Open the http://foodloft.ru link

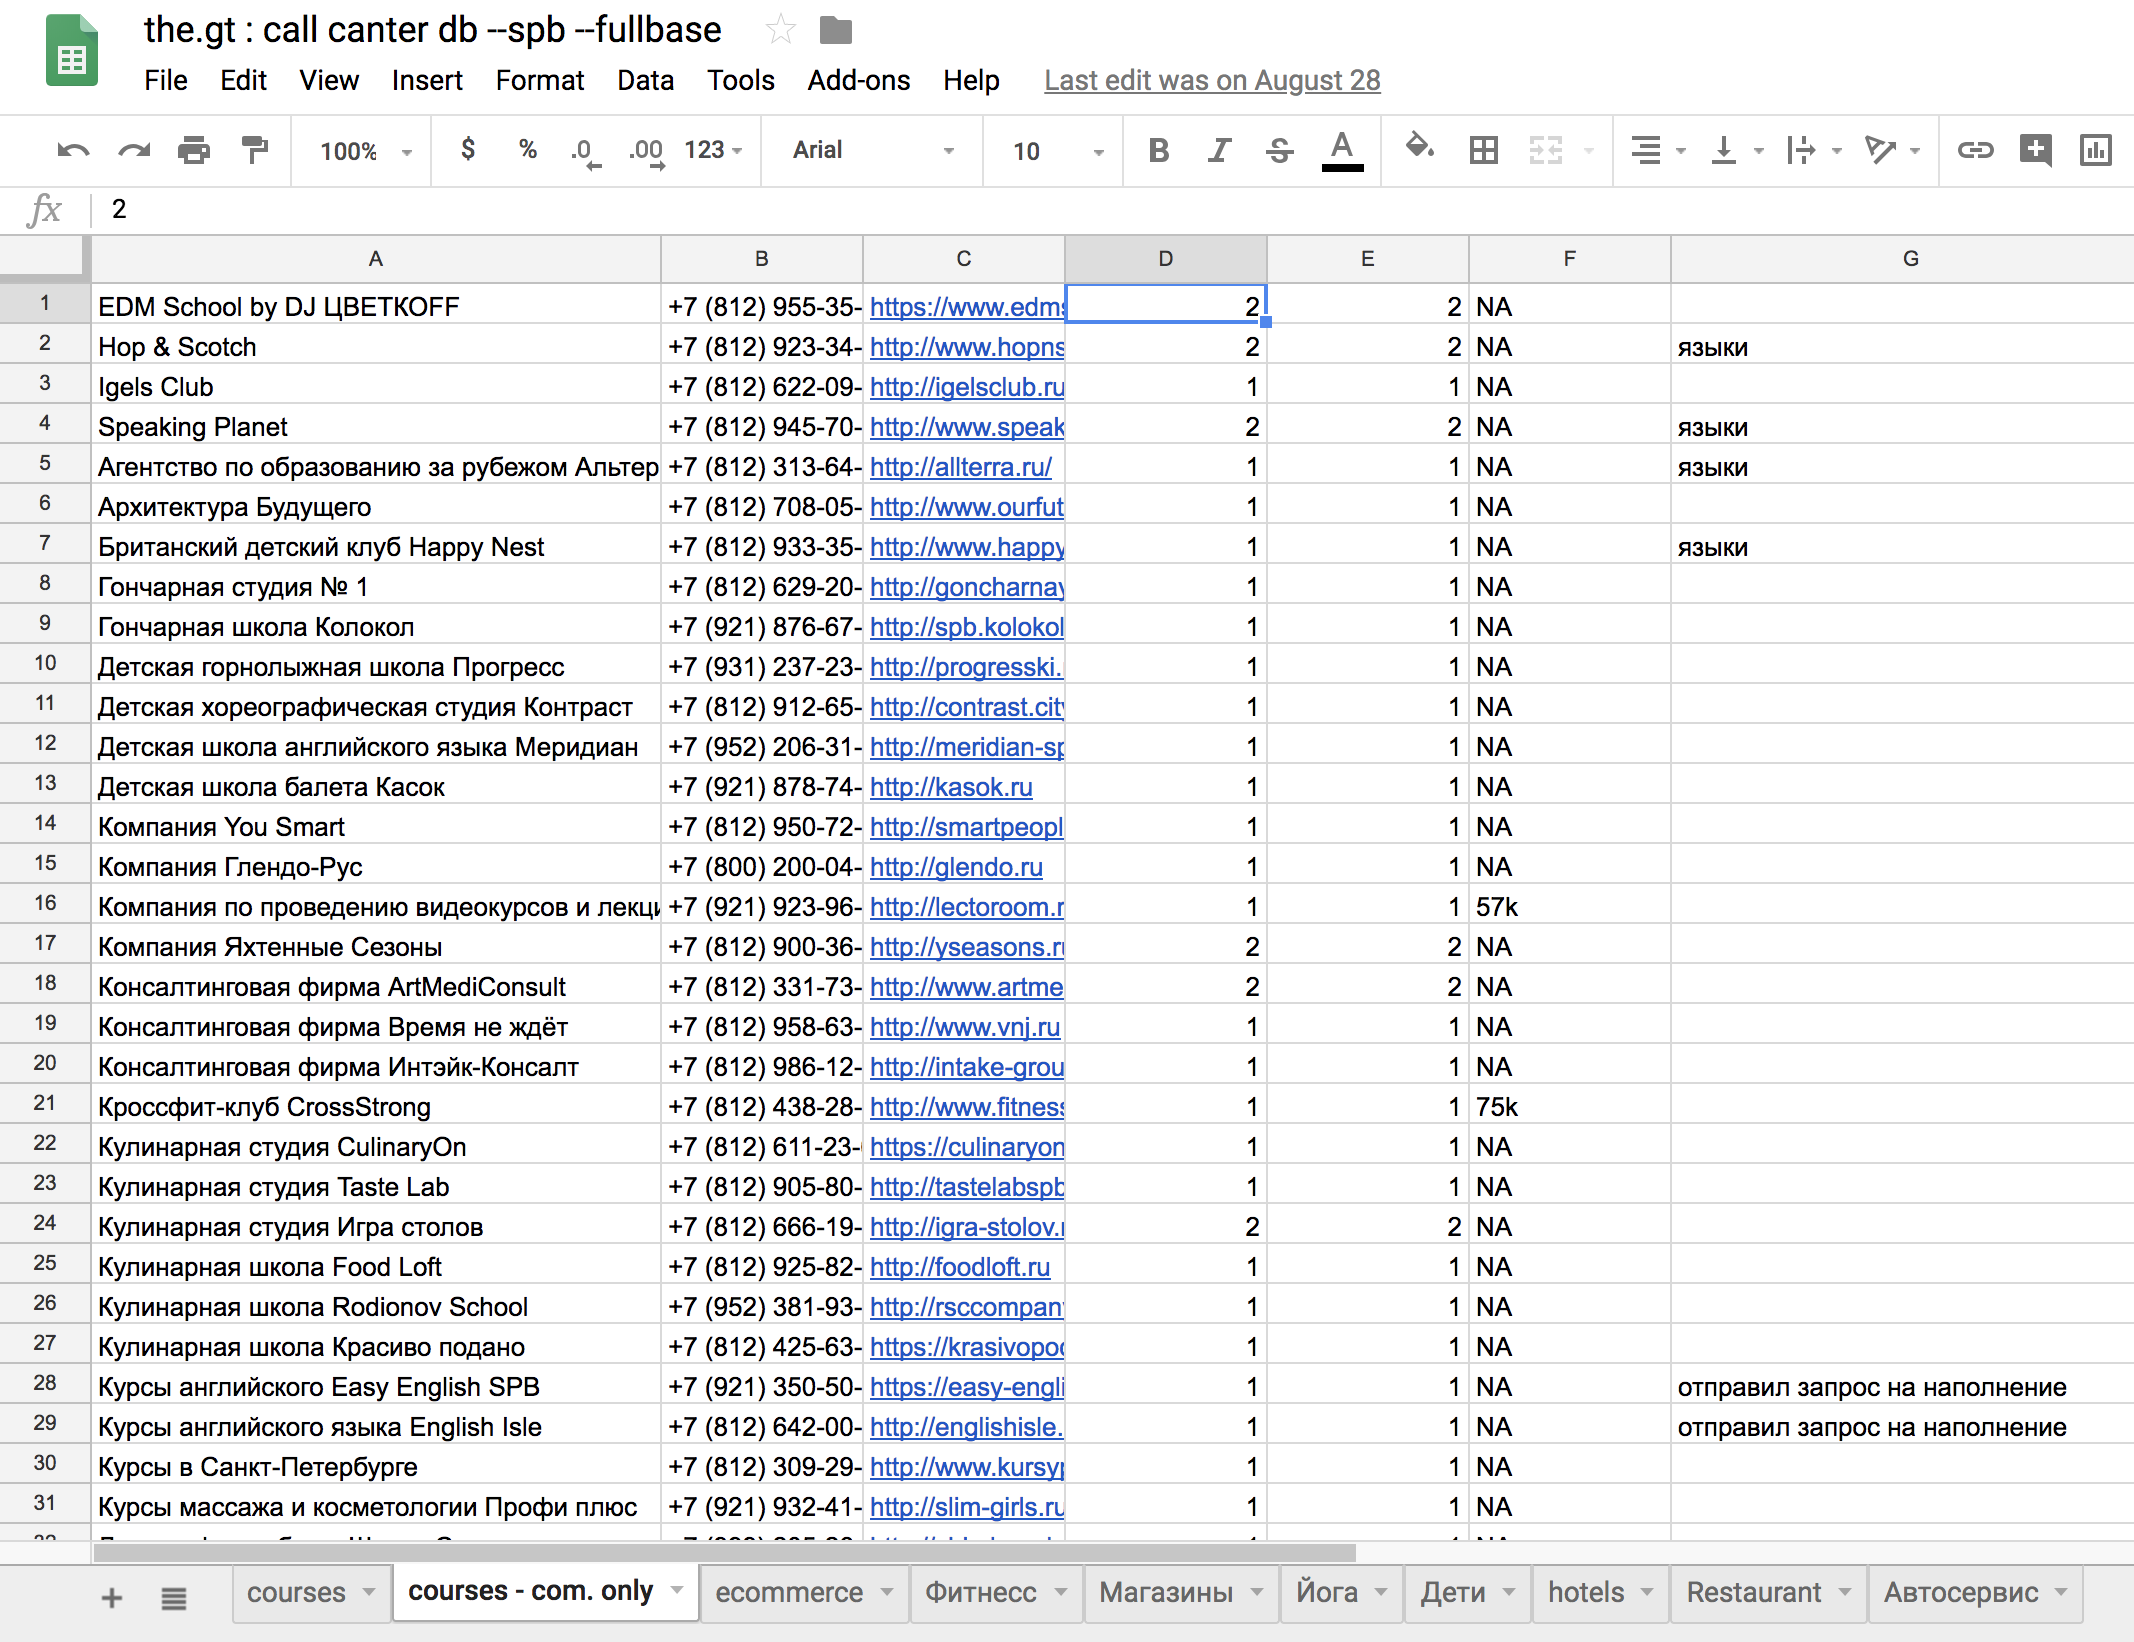pyautogui.click(x=960, y=1267)
